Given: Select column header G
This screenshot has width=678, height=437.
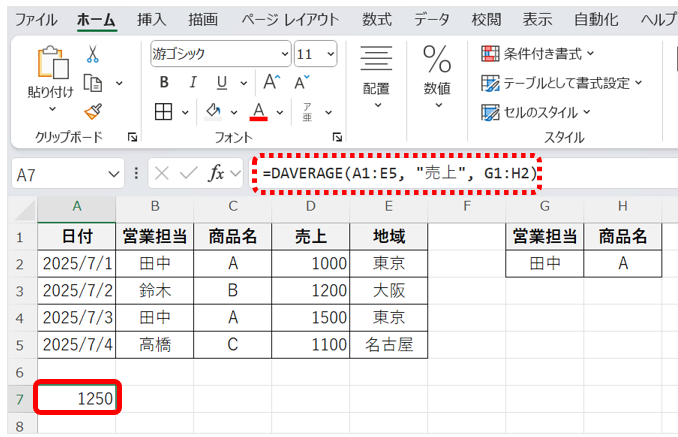Looking at the screenshot, I should tap(544, 206).
